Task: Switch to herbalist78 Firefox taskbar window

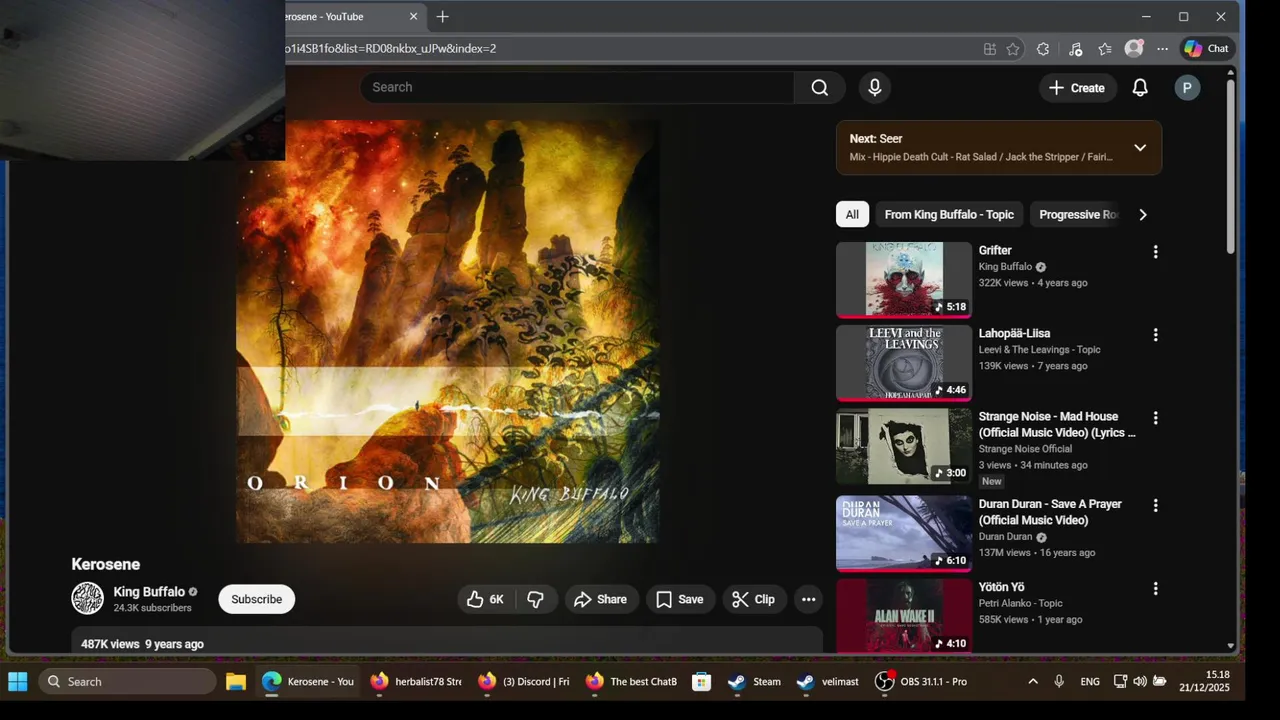Action: (415, 681)
